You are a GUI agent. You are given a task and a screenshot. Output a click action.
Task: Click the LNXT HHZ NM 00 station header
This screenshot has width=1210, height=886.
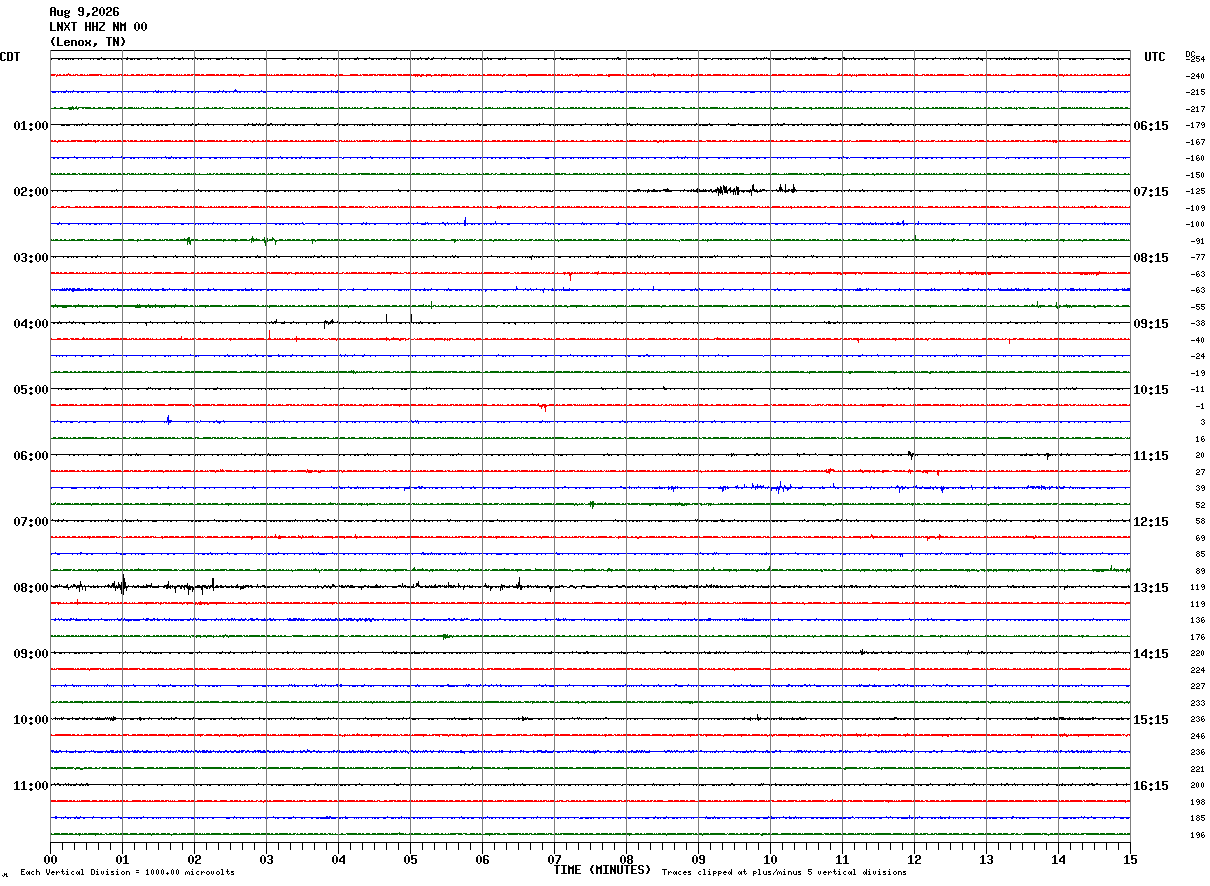pos(98,27)
